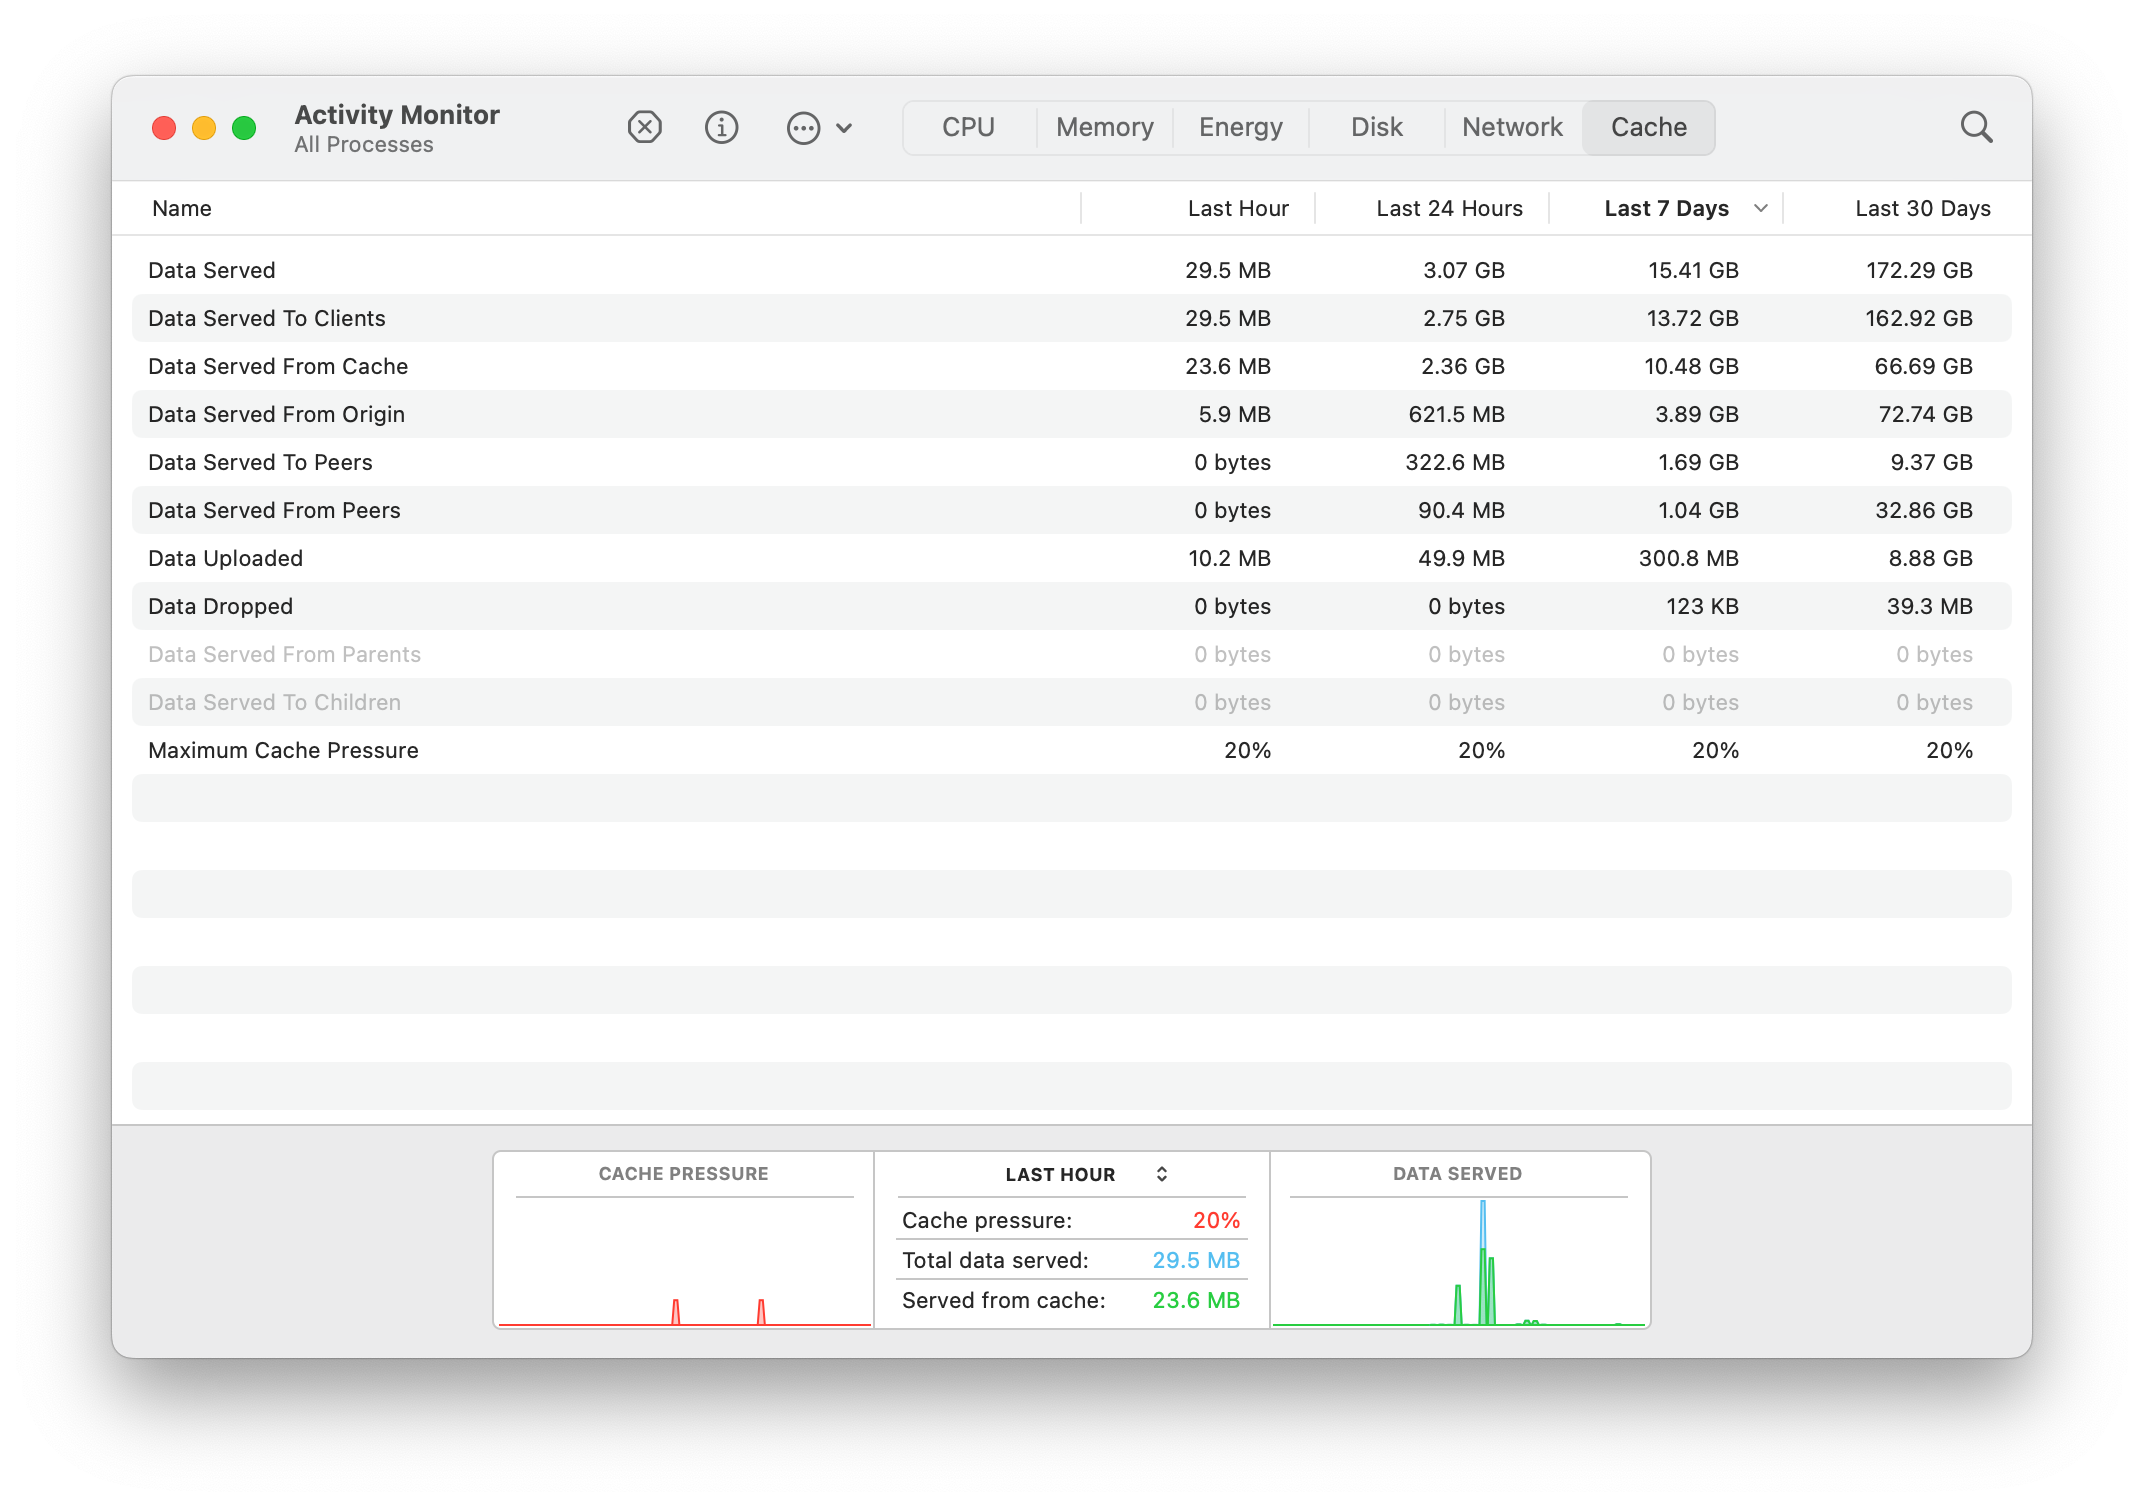
Task: Click the Cache Pressure graph panel
Action: [x=683, y=1240]
